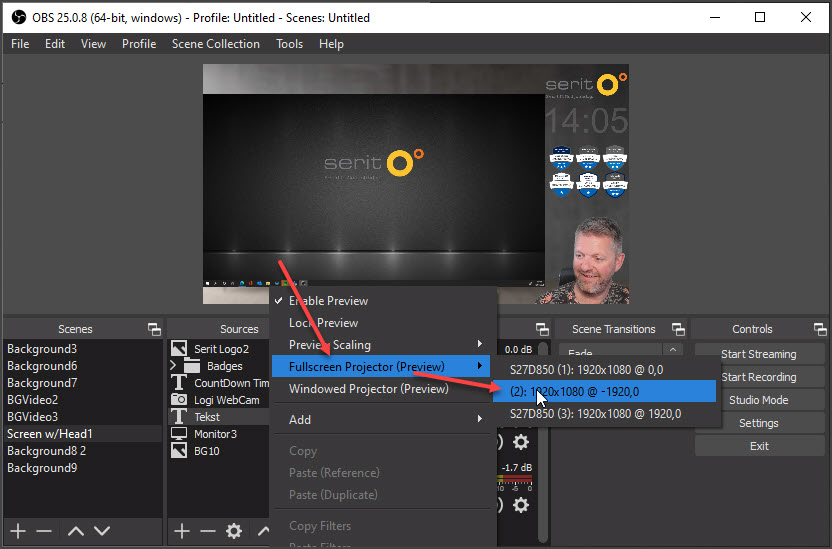Click the Tekst text source icon
Screen dimensions: 832x549
point(179,416)
